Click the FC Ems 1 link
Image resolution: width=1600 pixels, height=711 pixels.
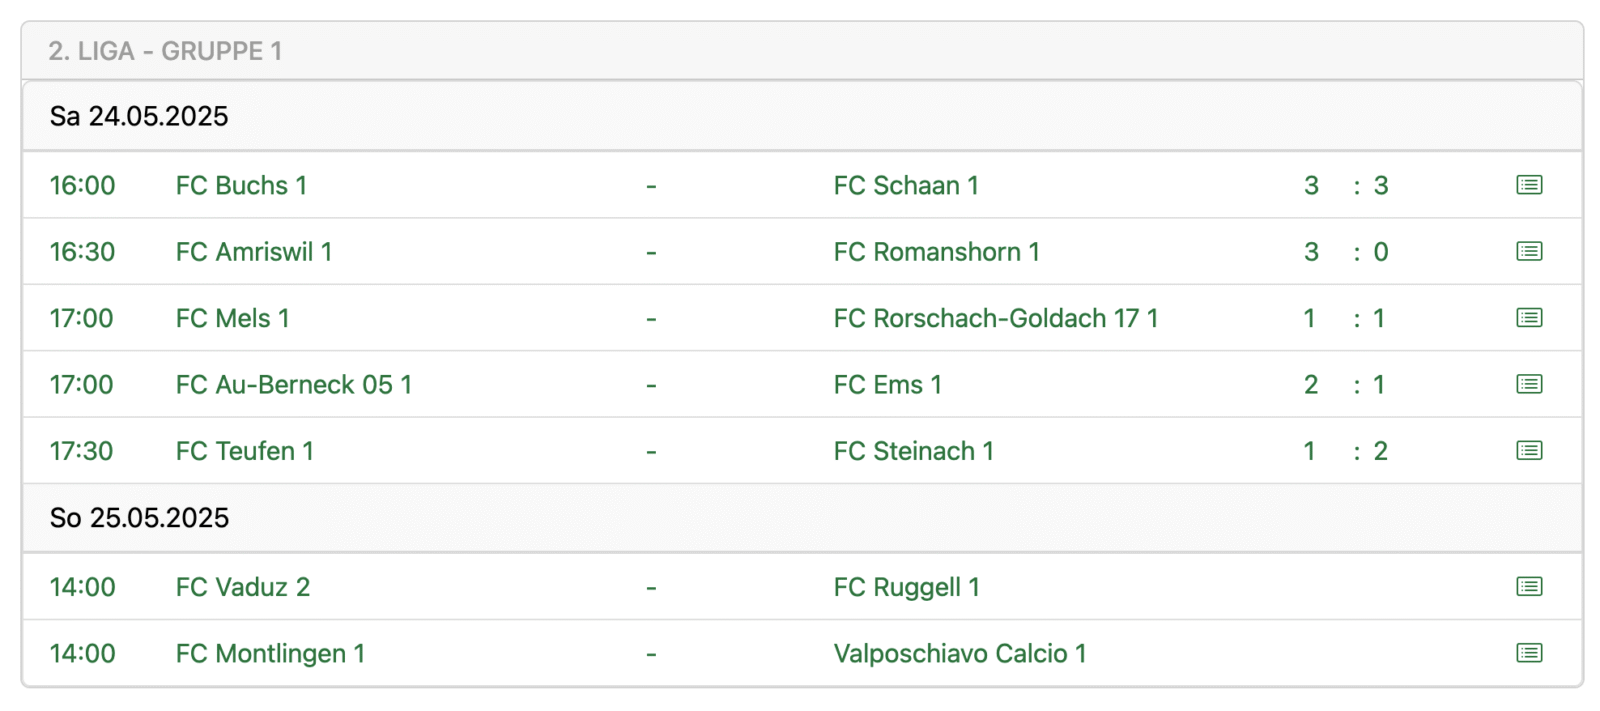[887, 385]
